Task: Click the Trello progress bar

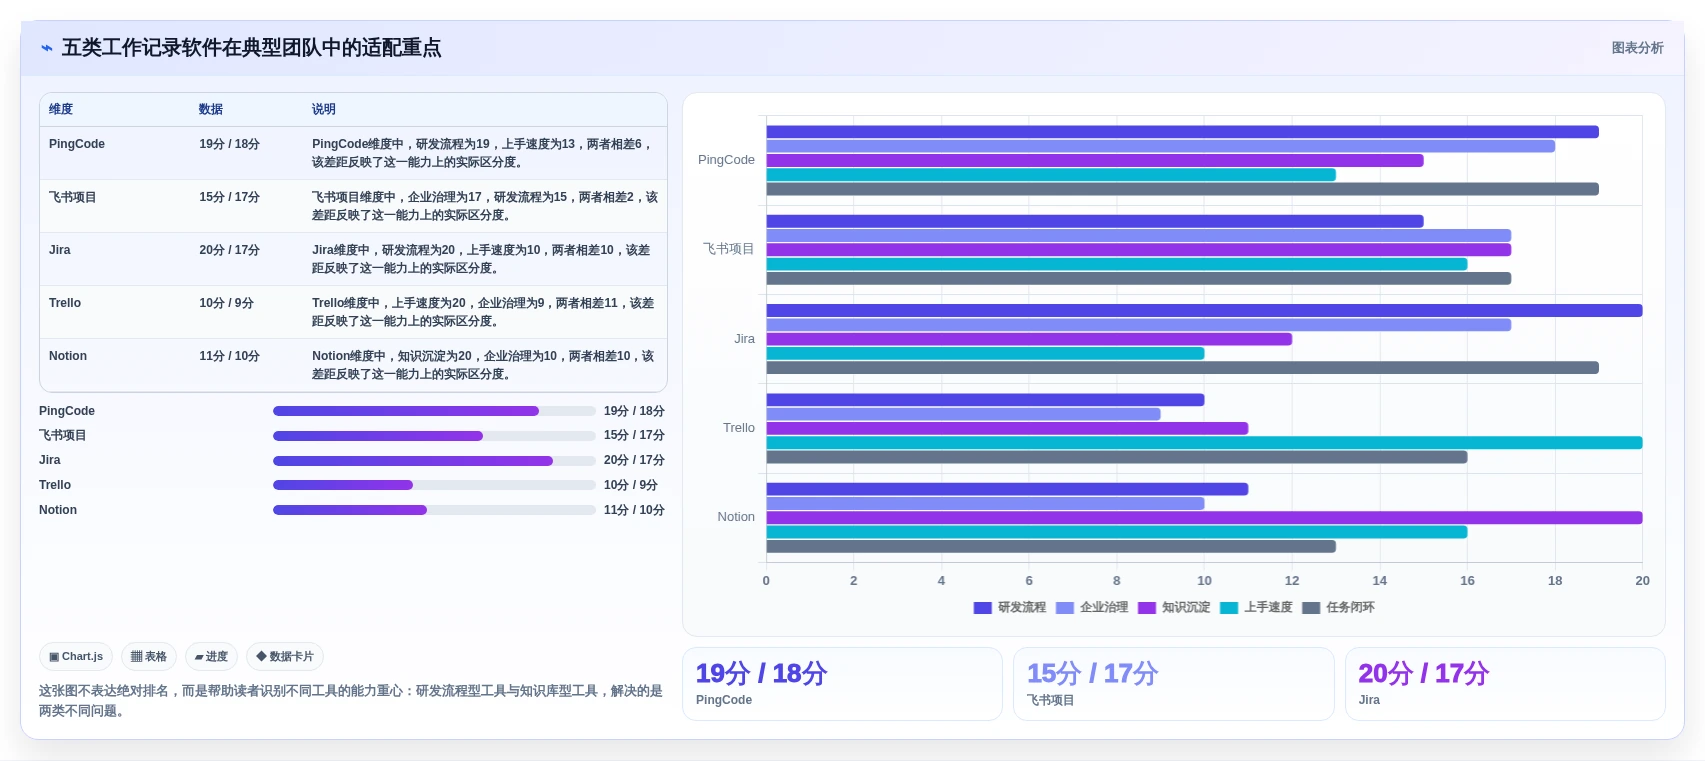Action: pyautogui.click(x=434, y=485)
